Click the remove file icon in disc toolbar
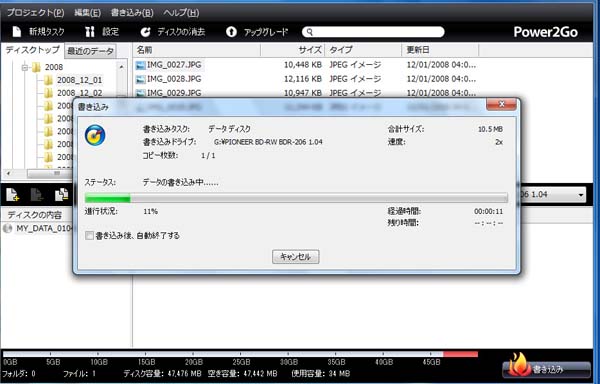This screenshot has height=384, width=600. coord(37,195)
